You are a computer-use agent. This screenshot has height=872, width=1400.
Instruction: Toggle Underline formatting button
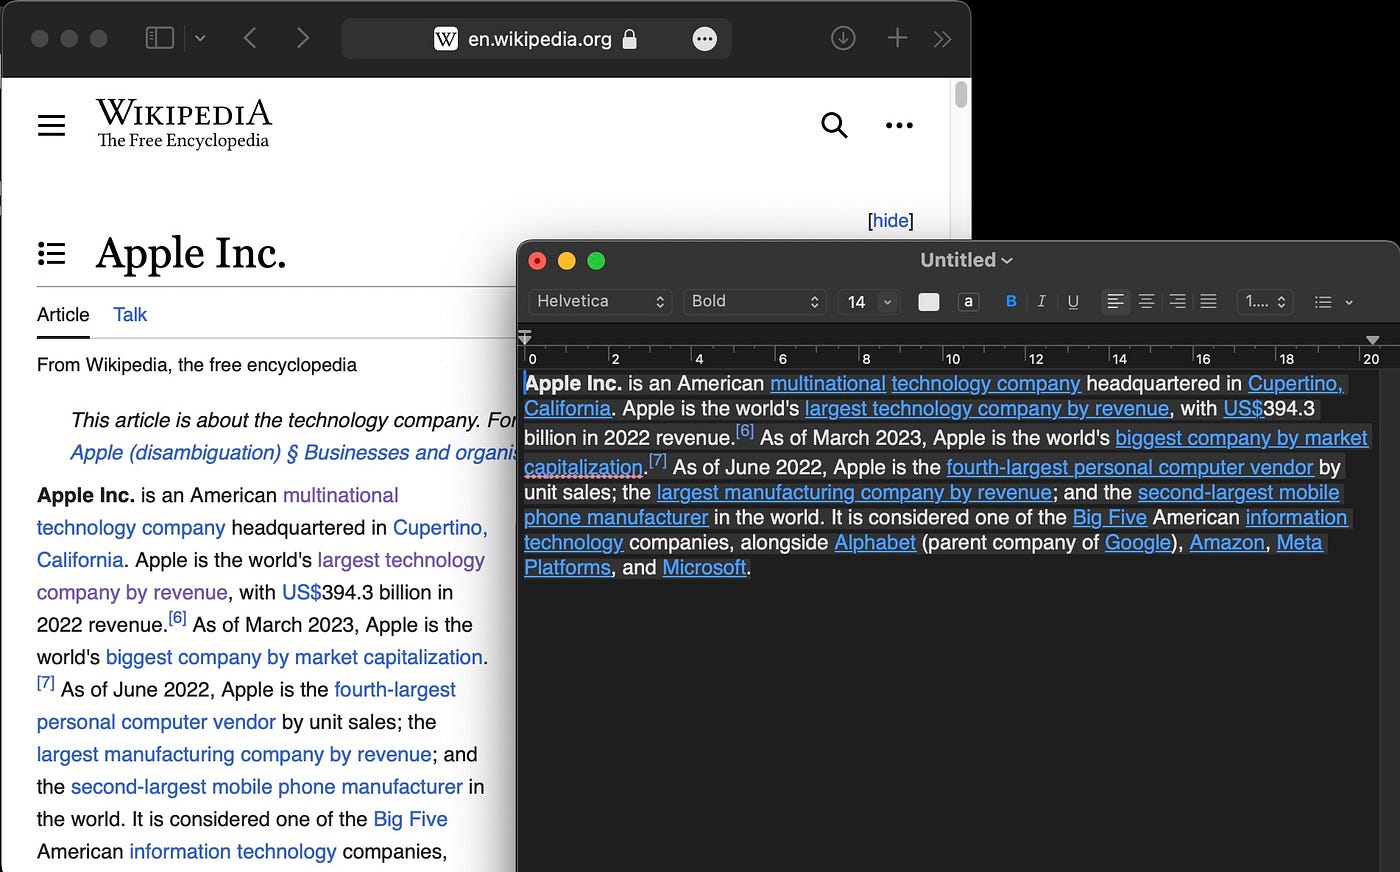(x=1073, y=301)
